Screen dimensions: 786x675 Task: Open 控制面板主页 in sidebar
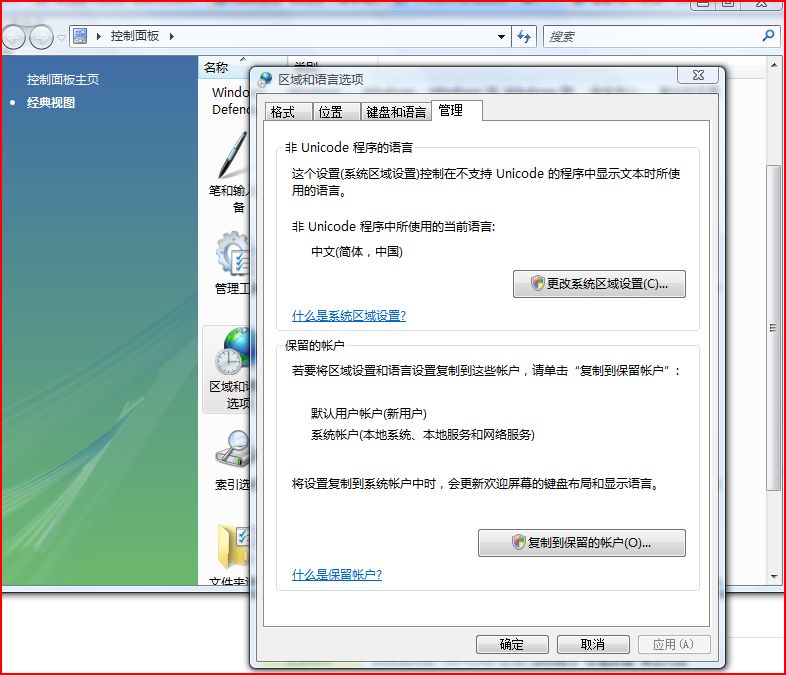coord(63,80)
